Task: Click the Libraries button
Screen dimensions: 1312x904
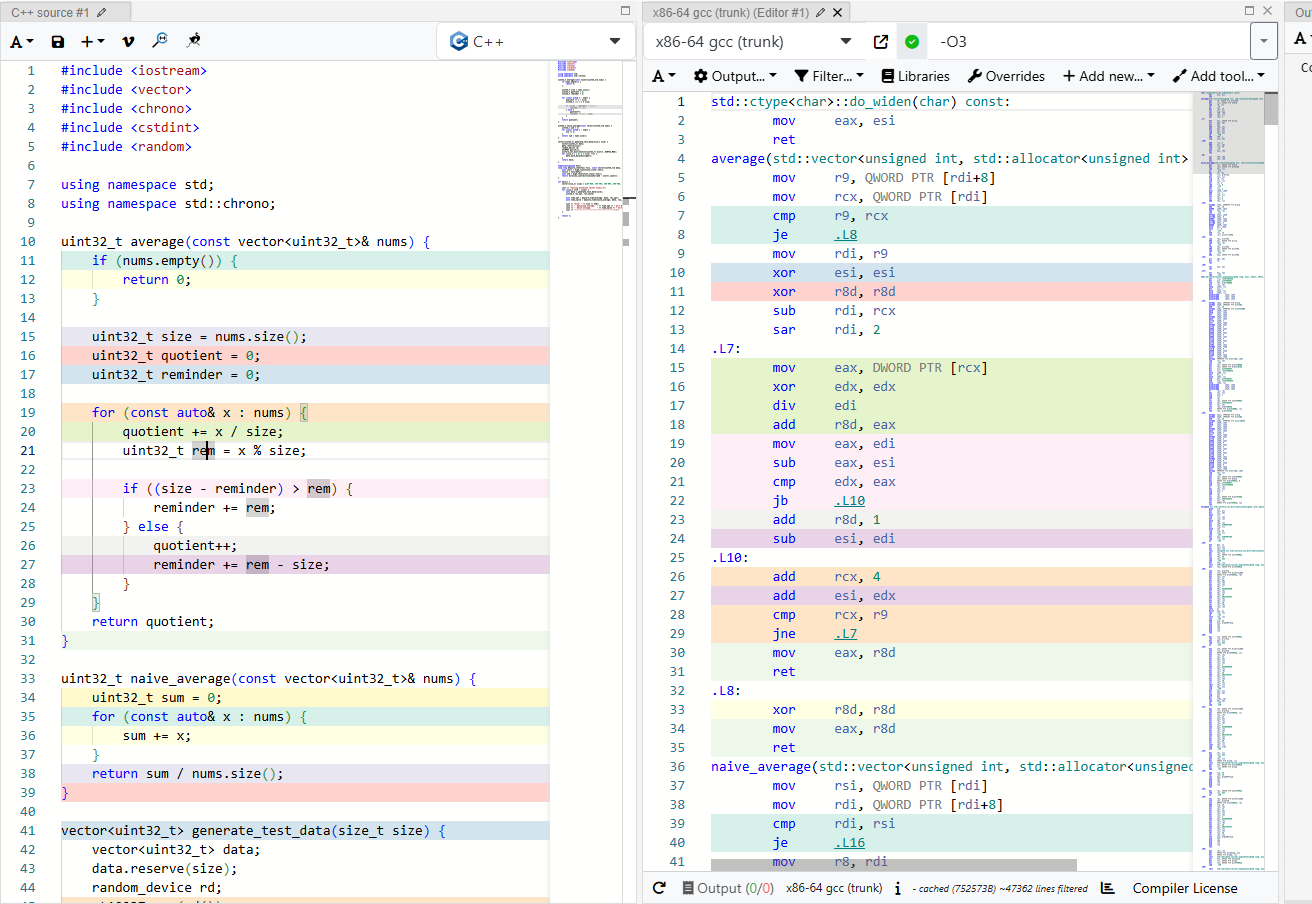Action: click(915, 76)
